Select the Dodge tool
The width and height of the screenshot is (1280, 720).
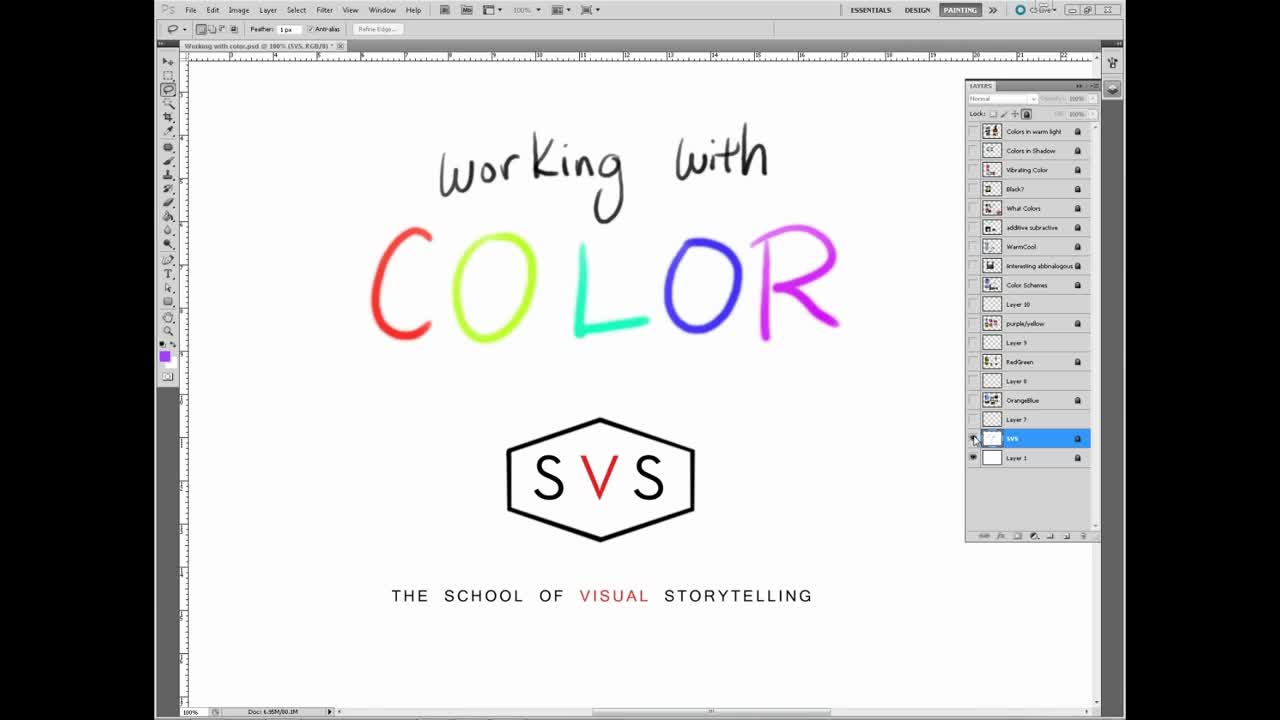click(168, 244)
